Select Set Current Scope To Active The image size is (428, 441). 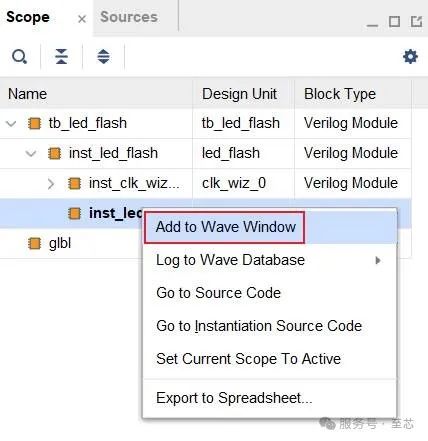click(248, 359)
